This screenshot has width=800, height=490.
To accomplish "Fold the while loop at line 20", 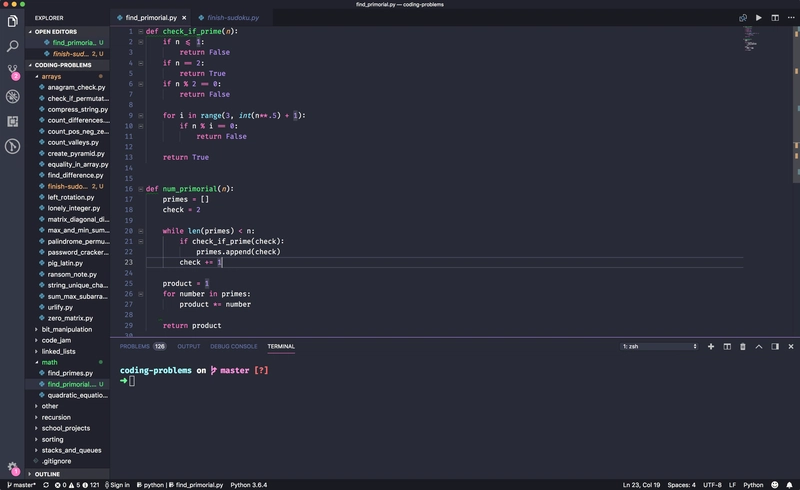I will pyautogui.click(x=140, y=231).
